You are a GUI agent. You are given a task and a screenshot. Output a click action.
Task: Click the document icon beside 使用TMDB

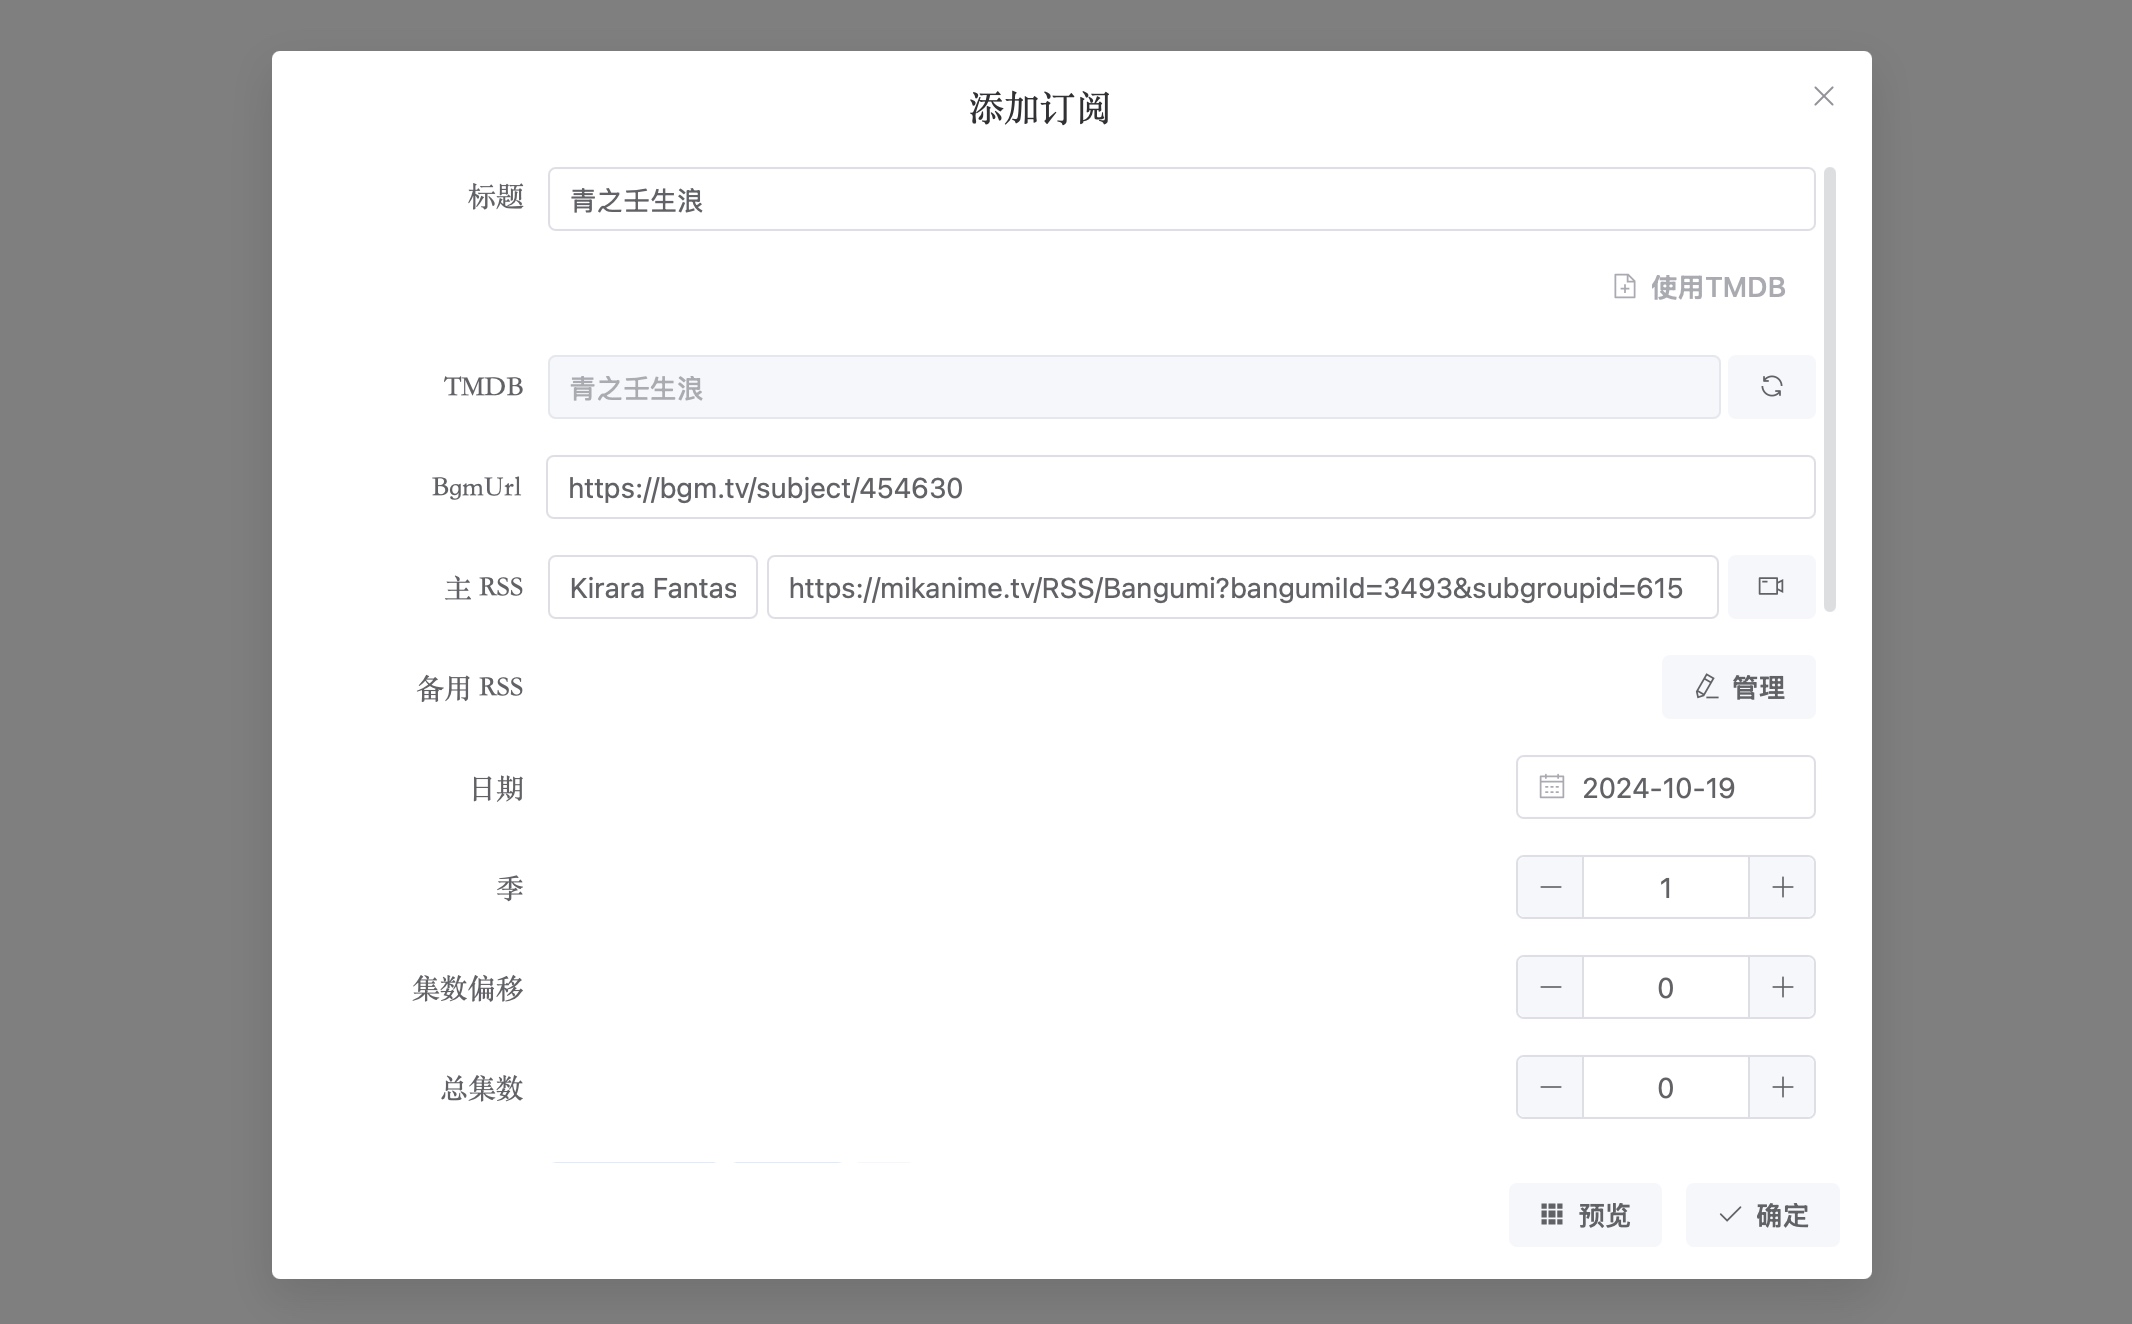coord(1625,287)
